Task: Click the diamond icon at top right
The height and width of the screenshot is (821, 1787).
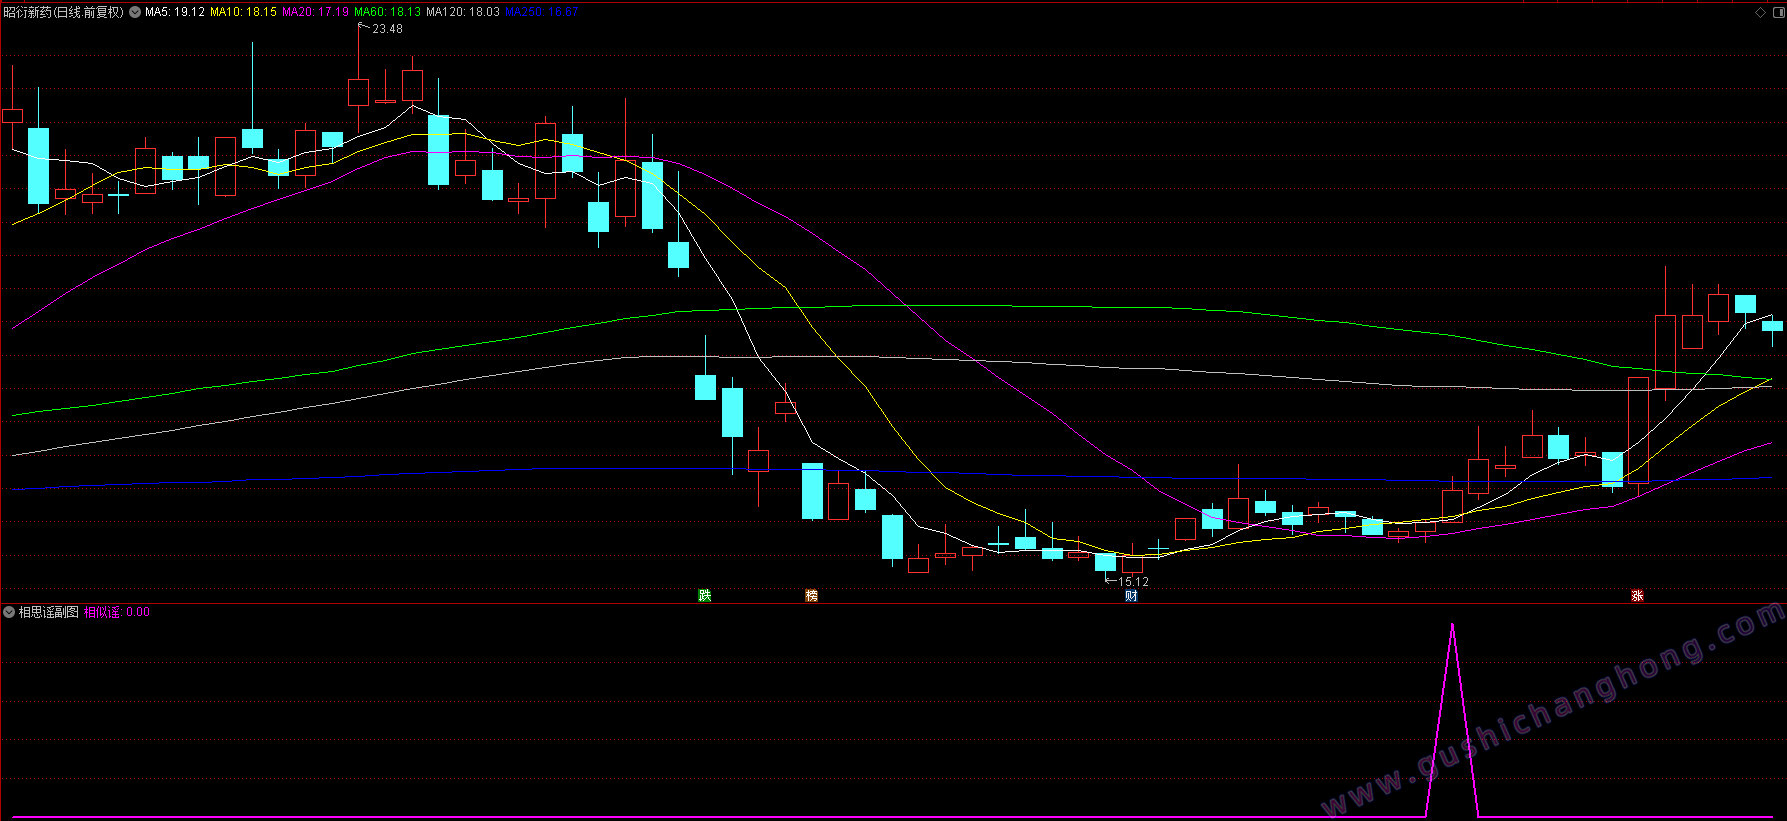Action: click(1760, 12)
